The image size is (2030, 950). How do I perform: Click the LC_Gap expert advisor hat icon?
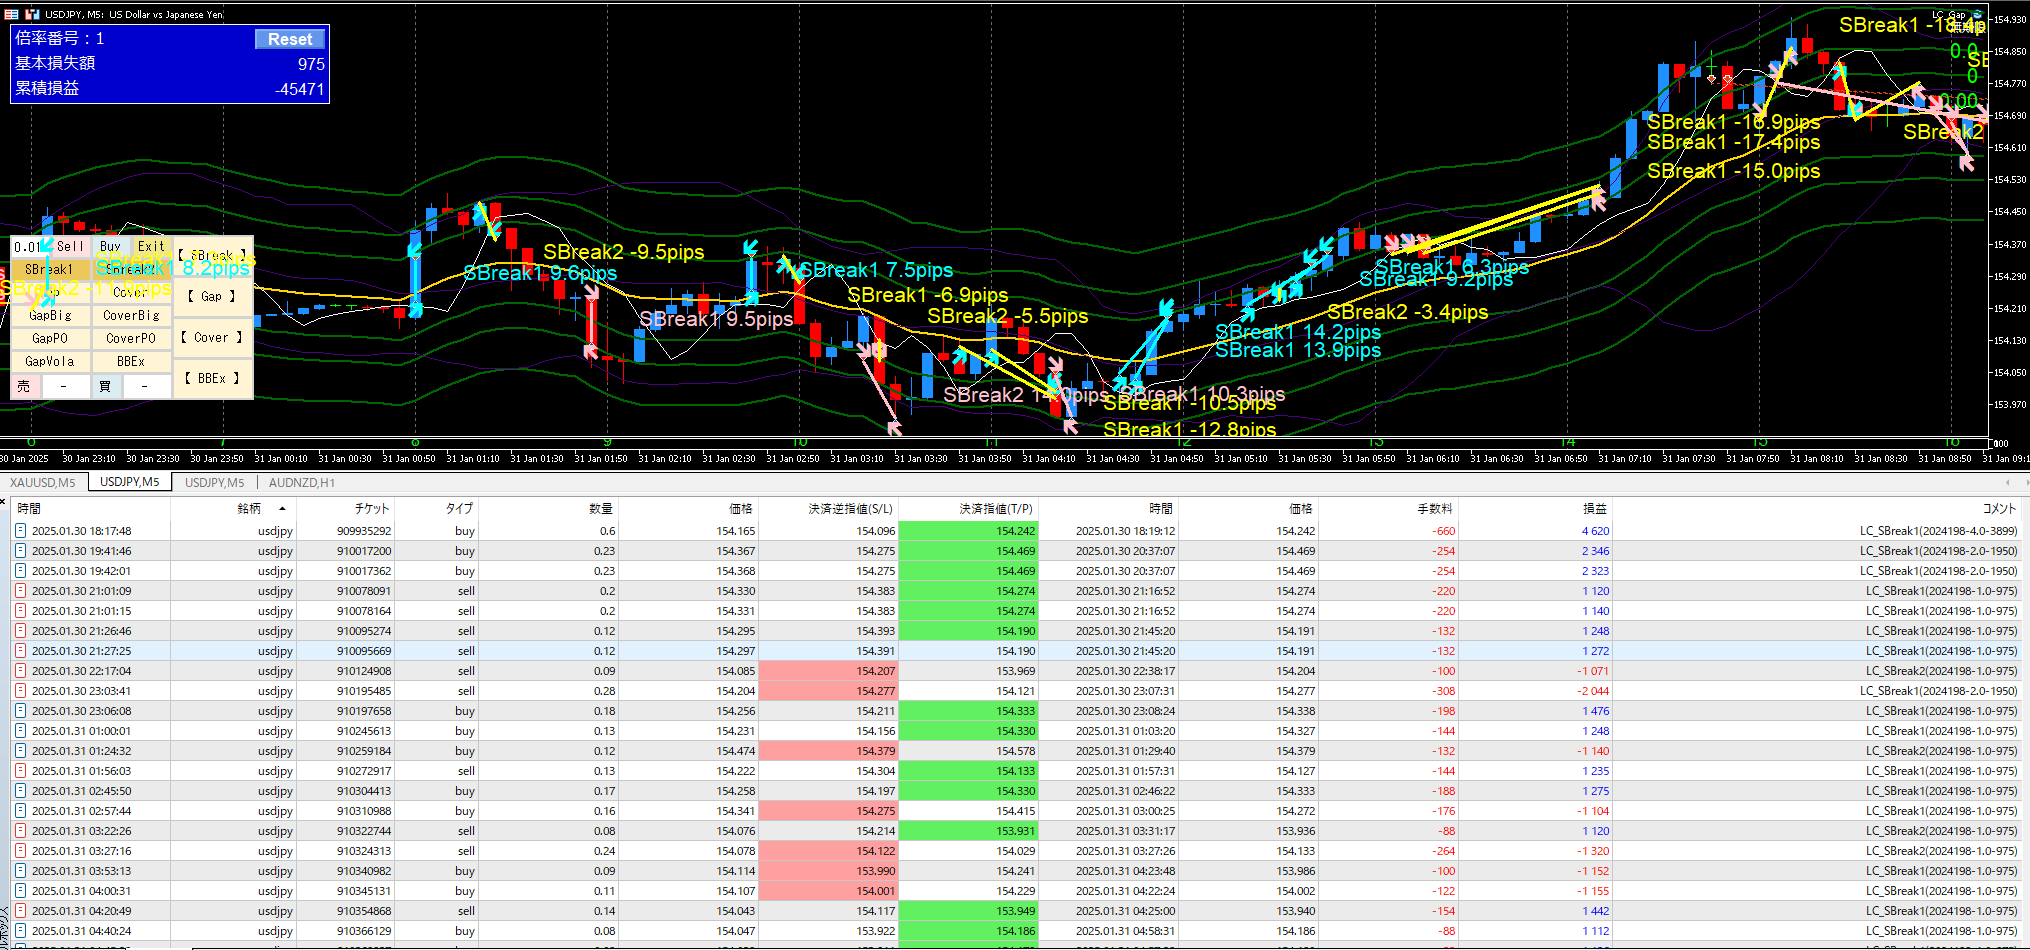1977,15
